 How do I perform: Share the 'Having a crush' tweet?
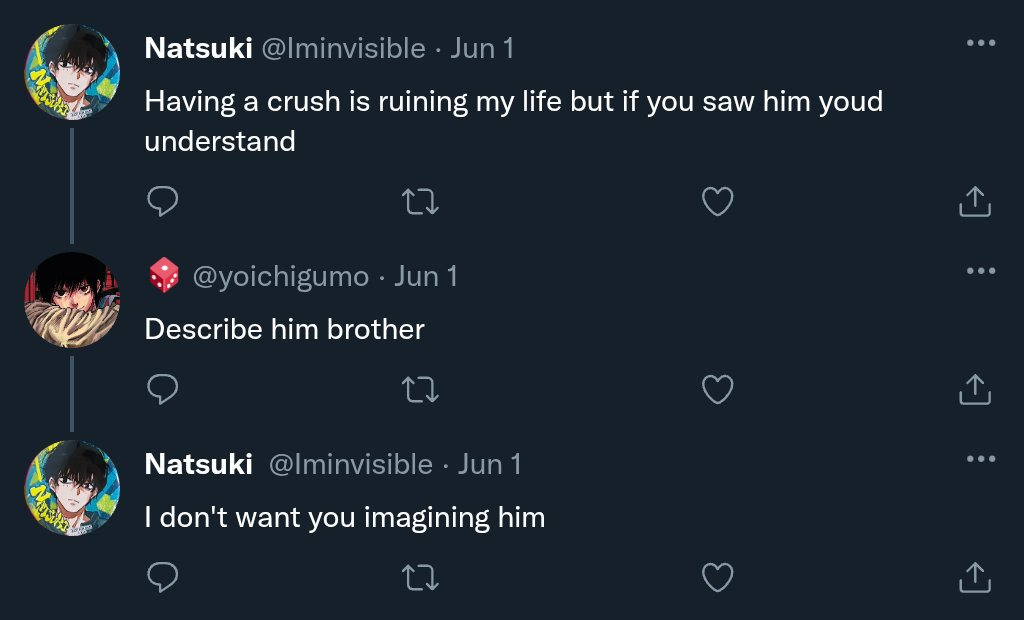[974, 202]
